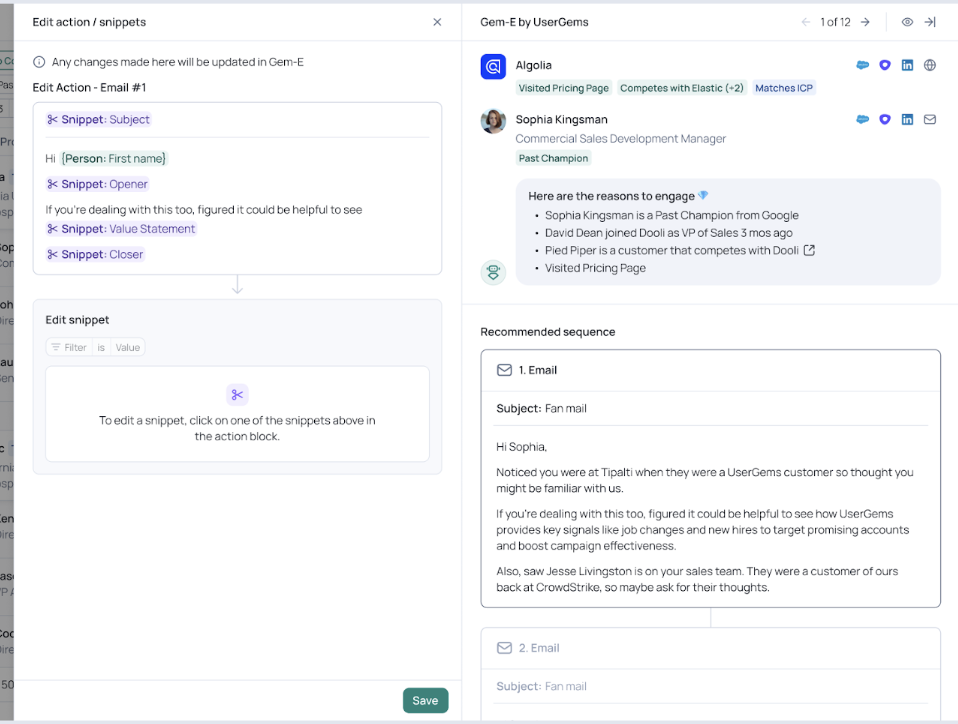Click the scissors icon in empty snippet box

pyautogui.click(x=237, y=395)
